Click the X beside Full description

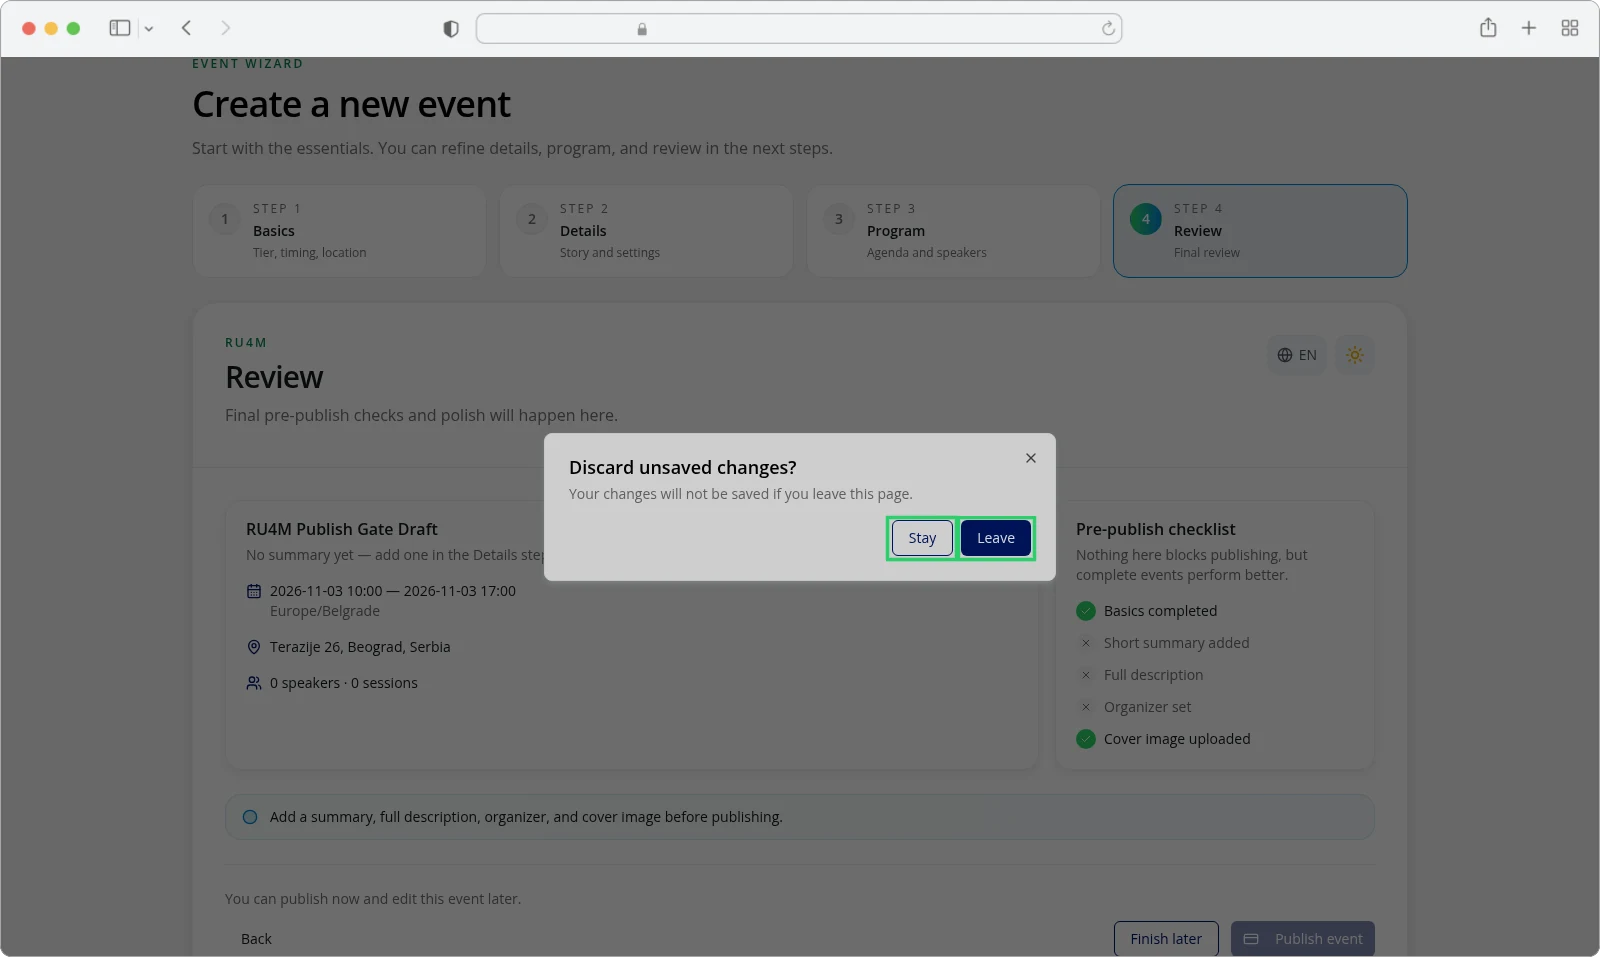[1086, 675]
